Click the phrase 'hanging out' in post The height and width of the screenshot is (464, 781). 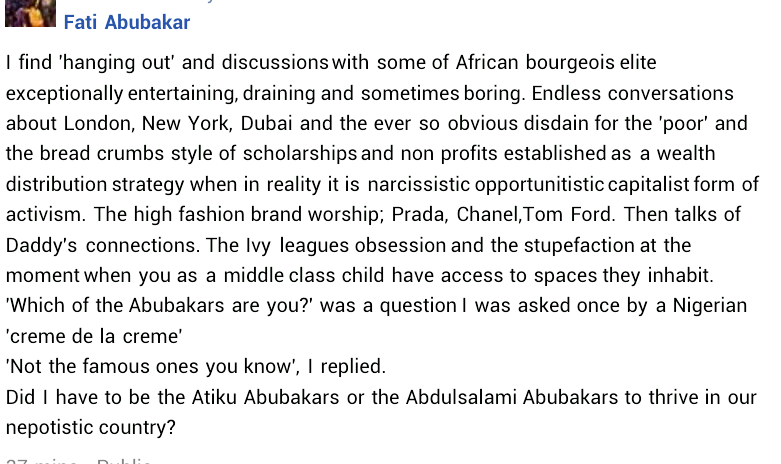(117, 63)
